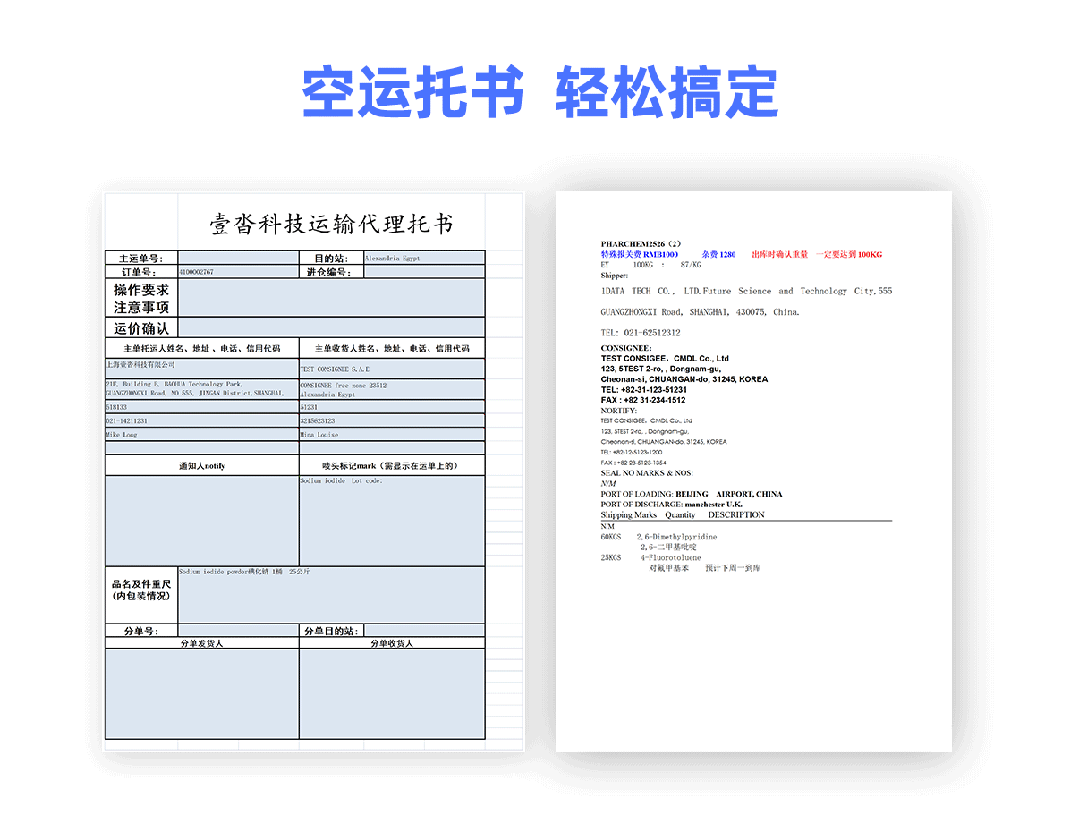
Task: Select the blank box under '通知人notify'
Action: click(x=202, y=520)
